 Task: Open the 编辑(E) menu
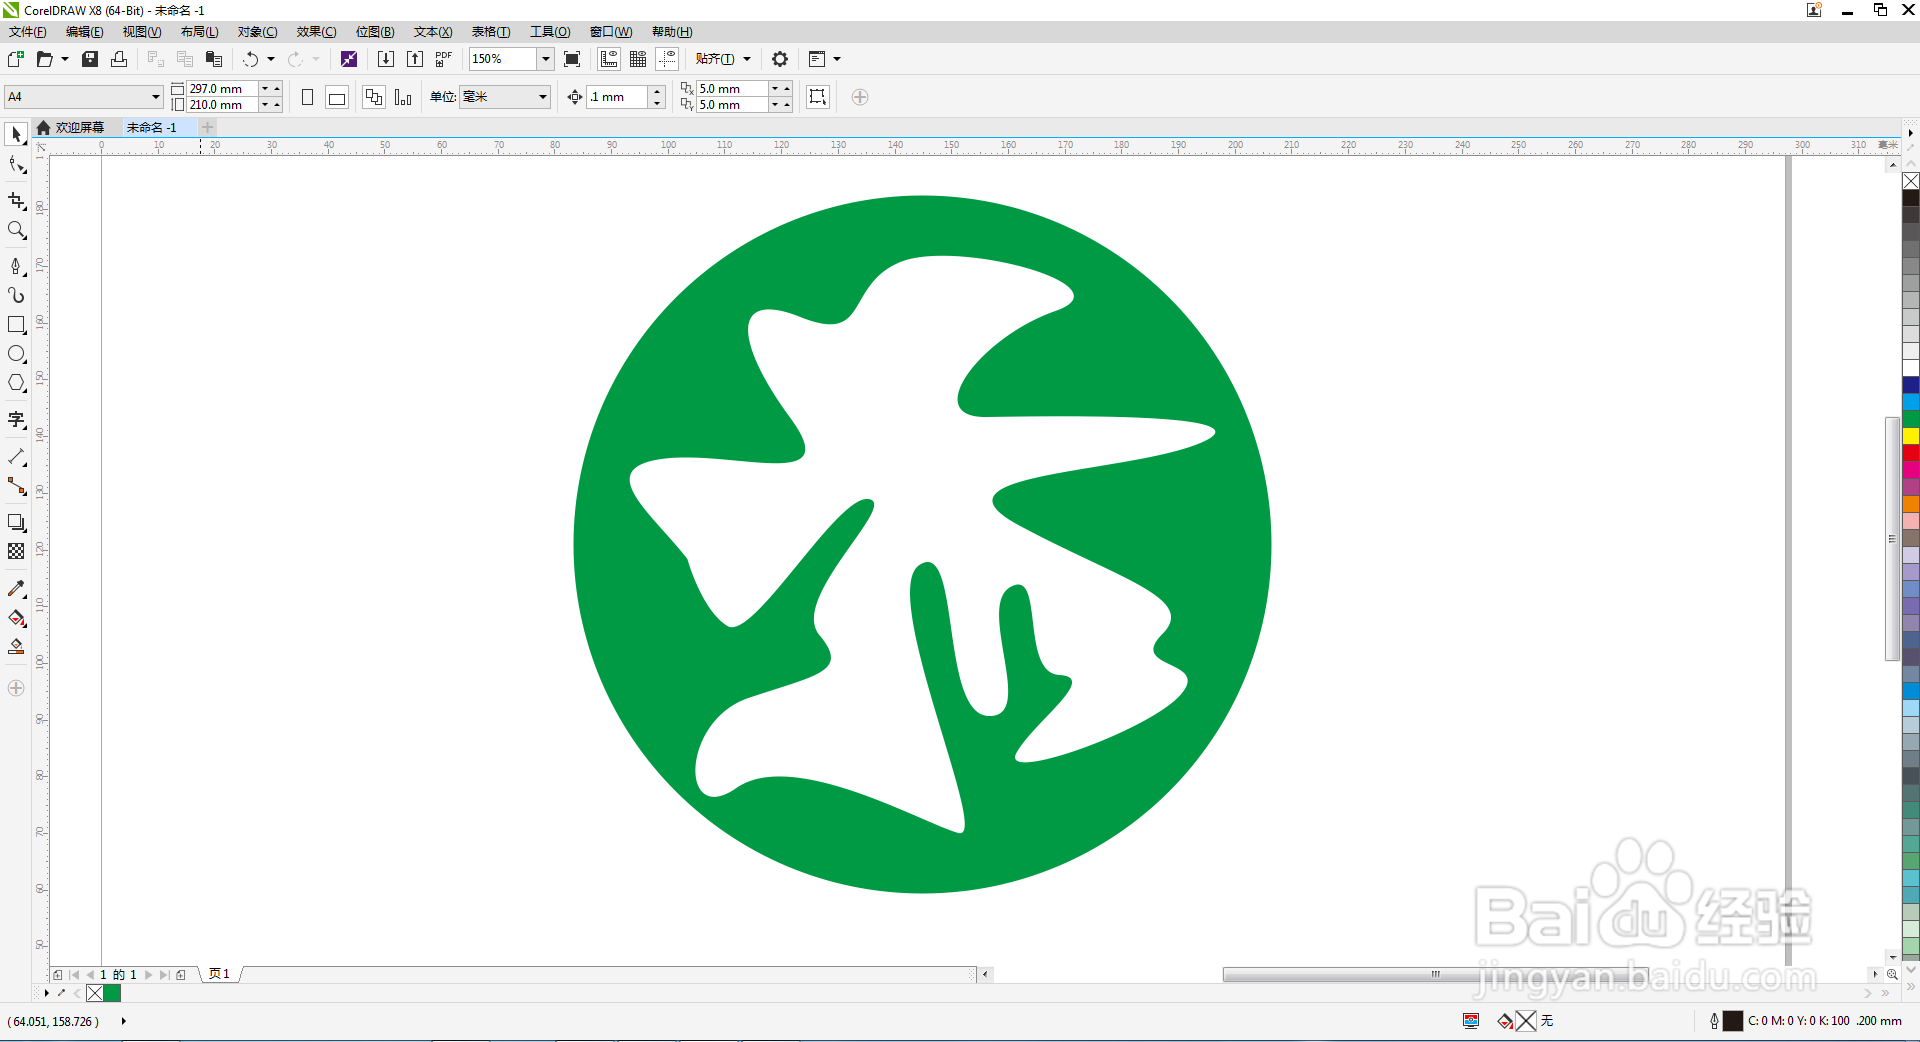(84, 32)
